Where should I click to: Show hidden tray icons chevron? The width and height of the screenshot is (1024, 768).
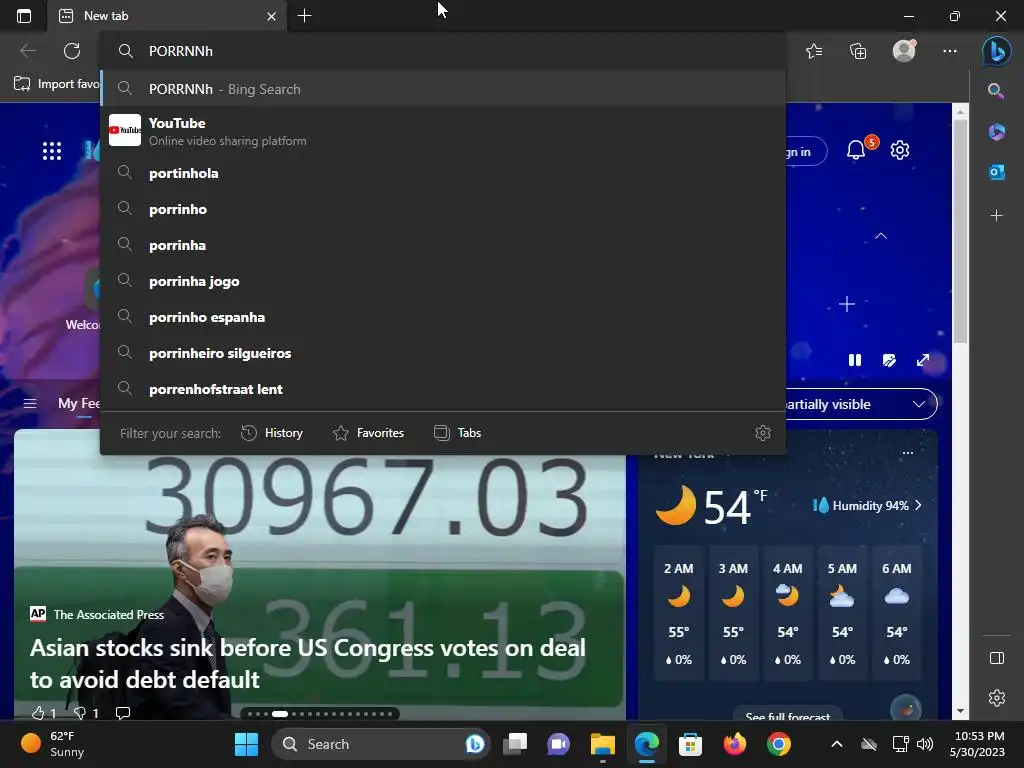[837, 744]
